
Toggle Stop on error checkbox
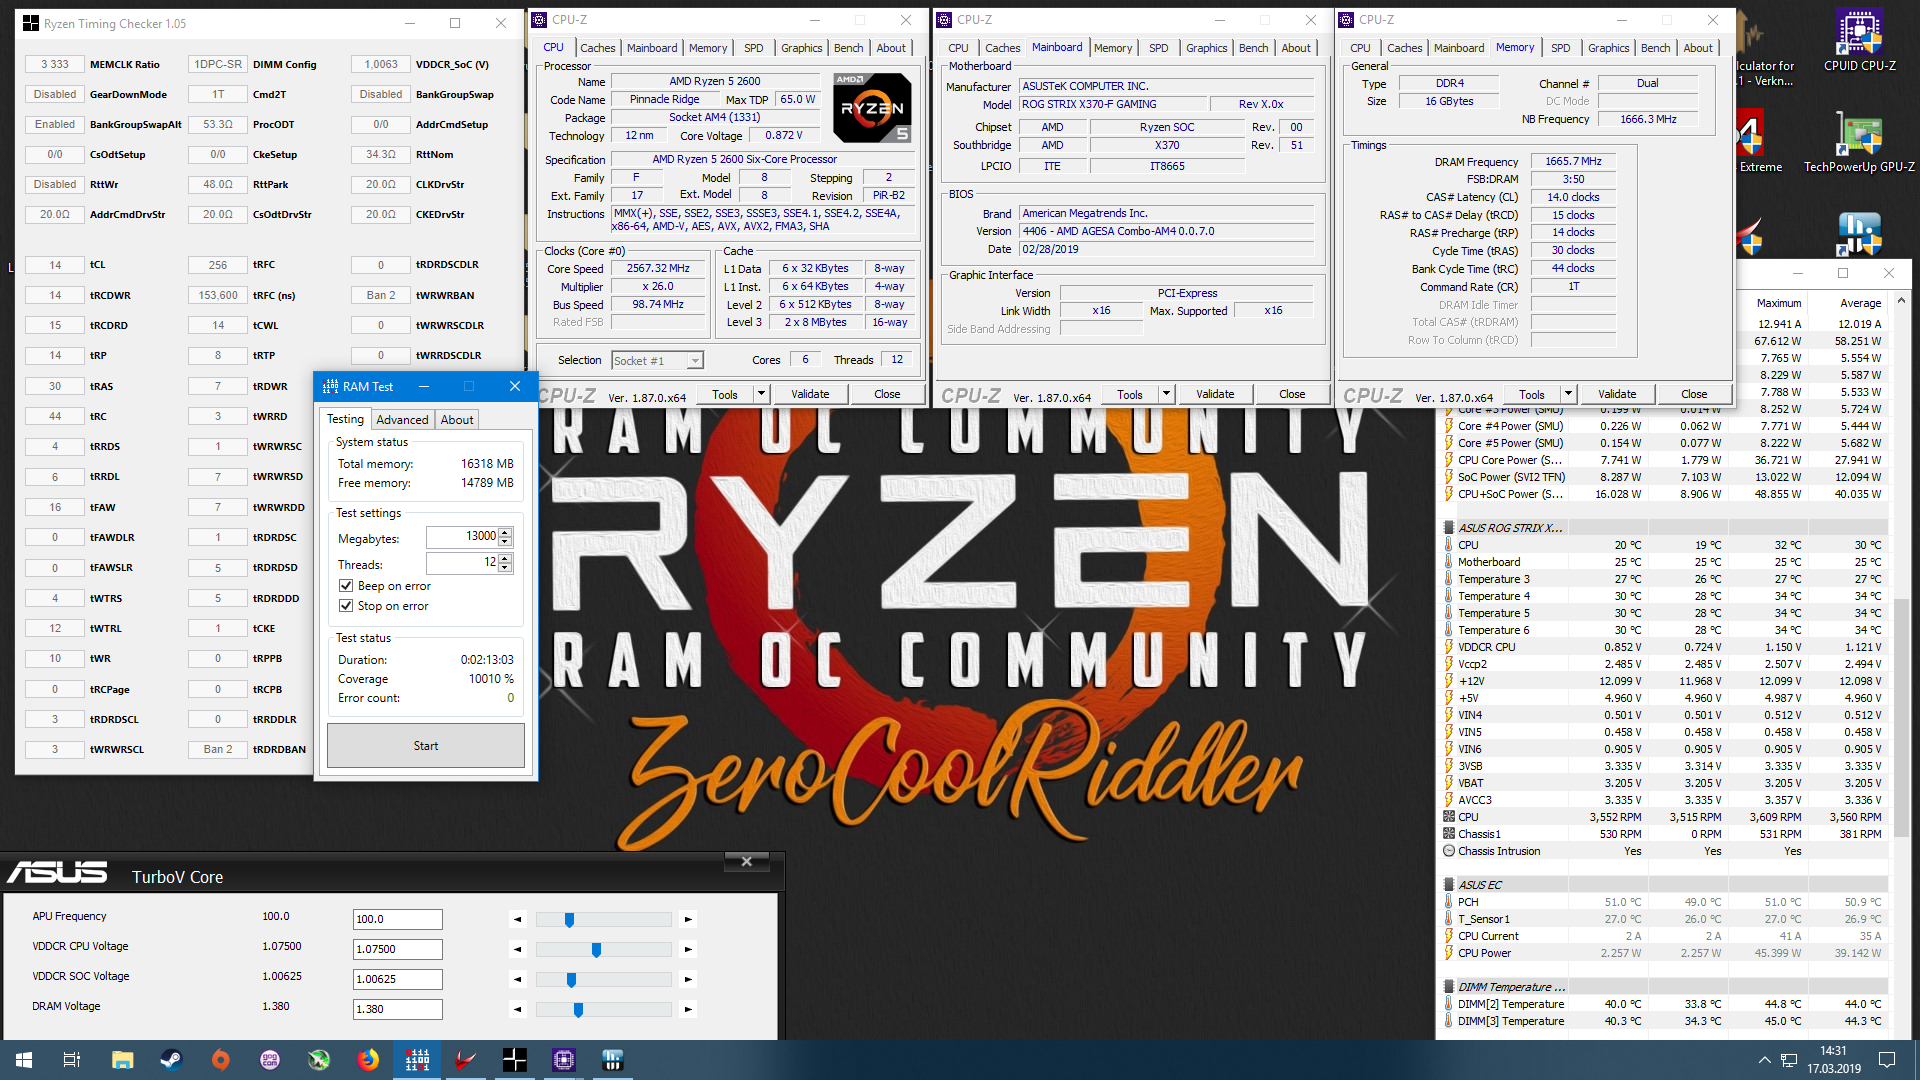(346, 606)
